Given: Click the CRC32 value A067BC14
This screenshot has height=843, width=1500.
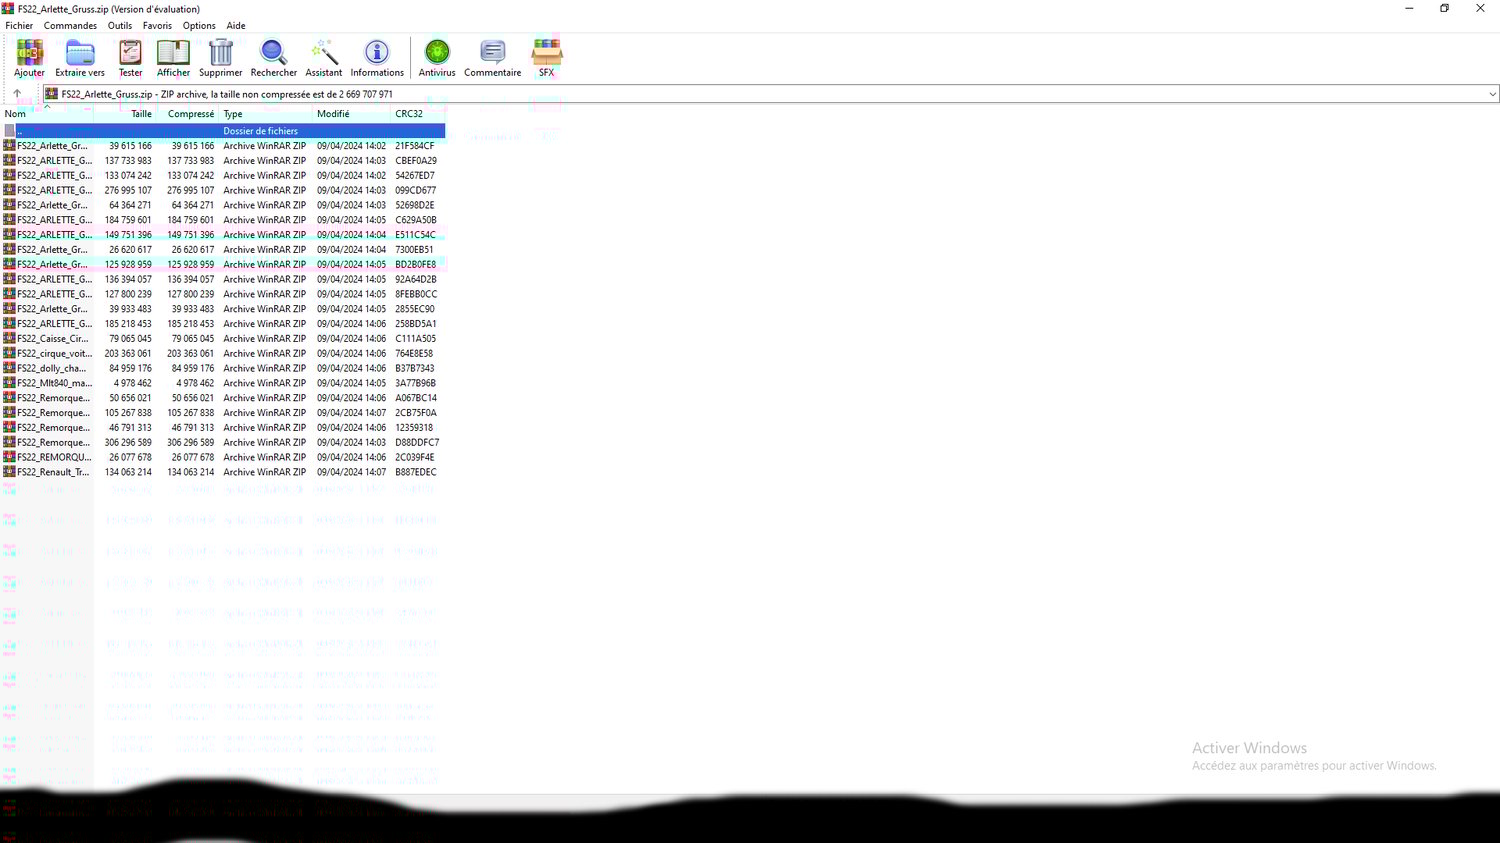Looking at the screenshot, I should [416, 398].
